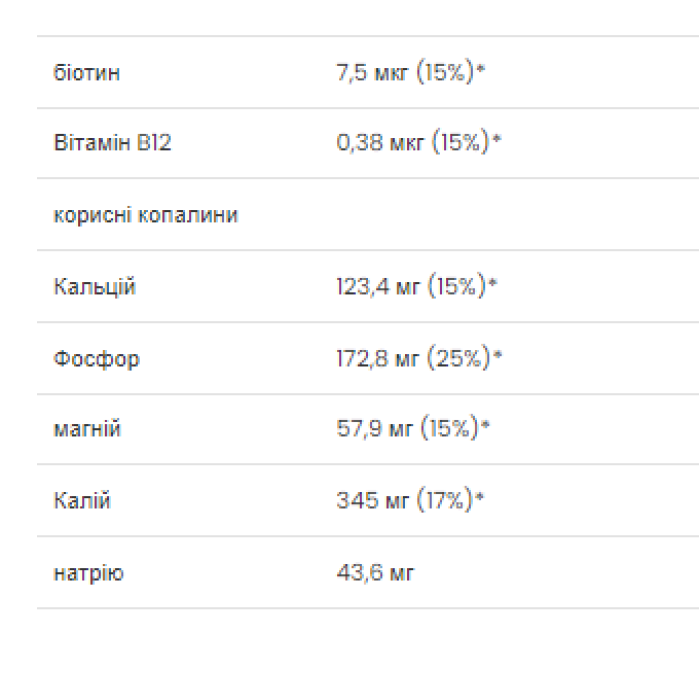Click the (25%) percentage in Фосфор row
The width and height of the screenshot is (700, 700).
pyautogui.click(x=459, y=358)
